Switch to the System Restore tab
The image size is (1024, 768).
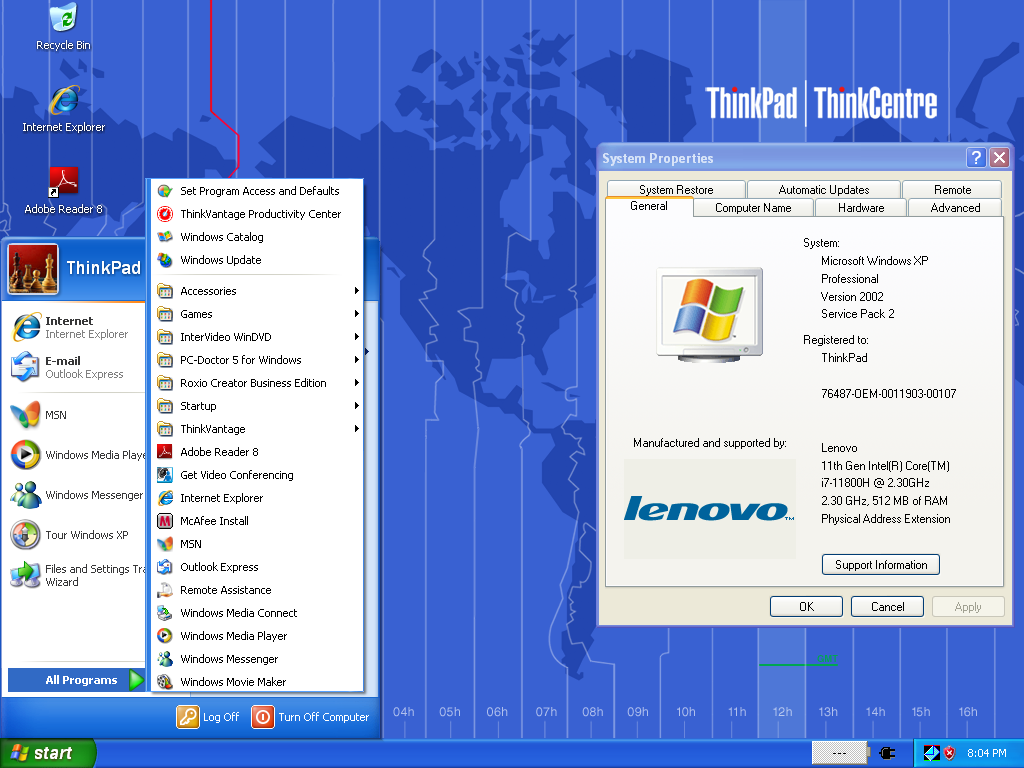pyautogui.click(x=676, y=190)
